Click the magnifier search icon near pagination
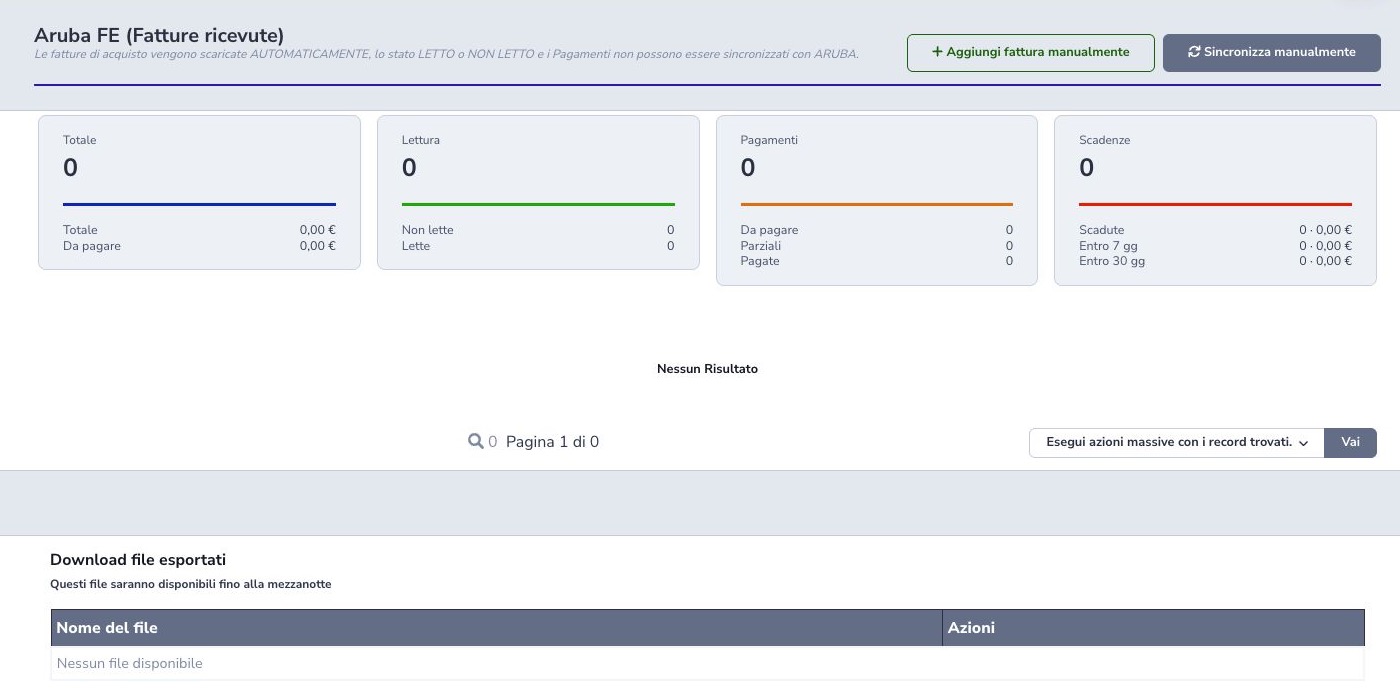The height and width of the screenshot is (700, 1400). [x=476, y=441]
